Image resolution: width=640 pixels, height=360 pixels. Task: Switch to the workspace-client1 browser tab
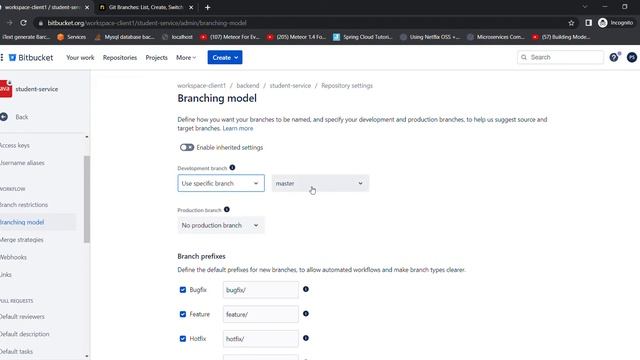click(x=43, y=7)
